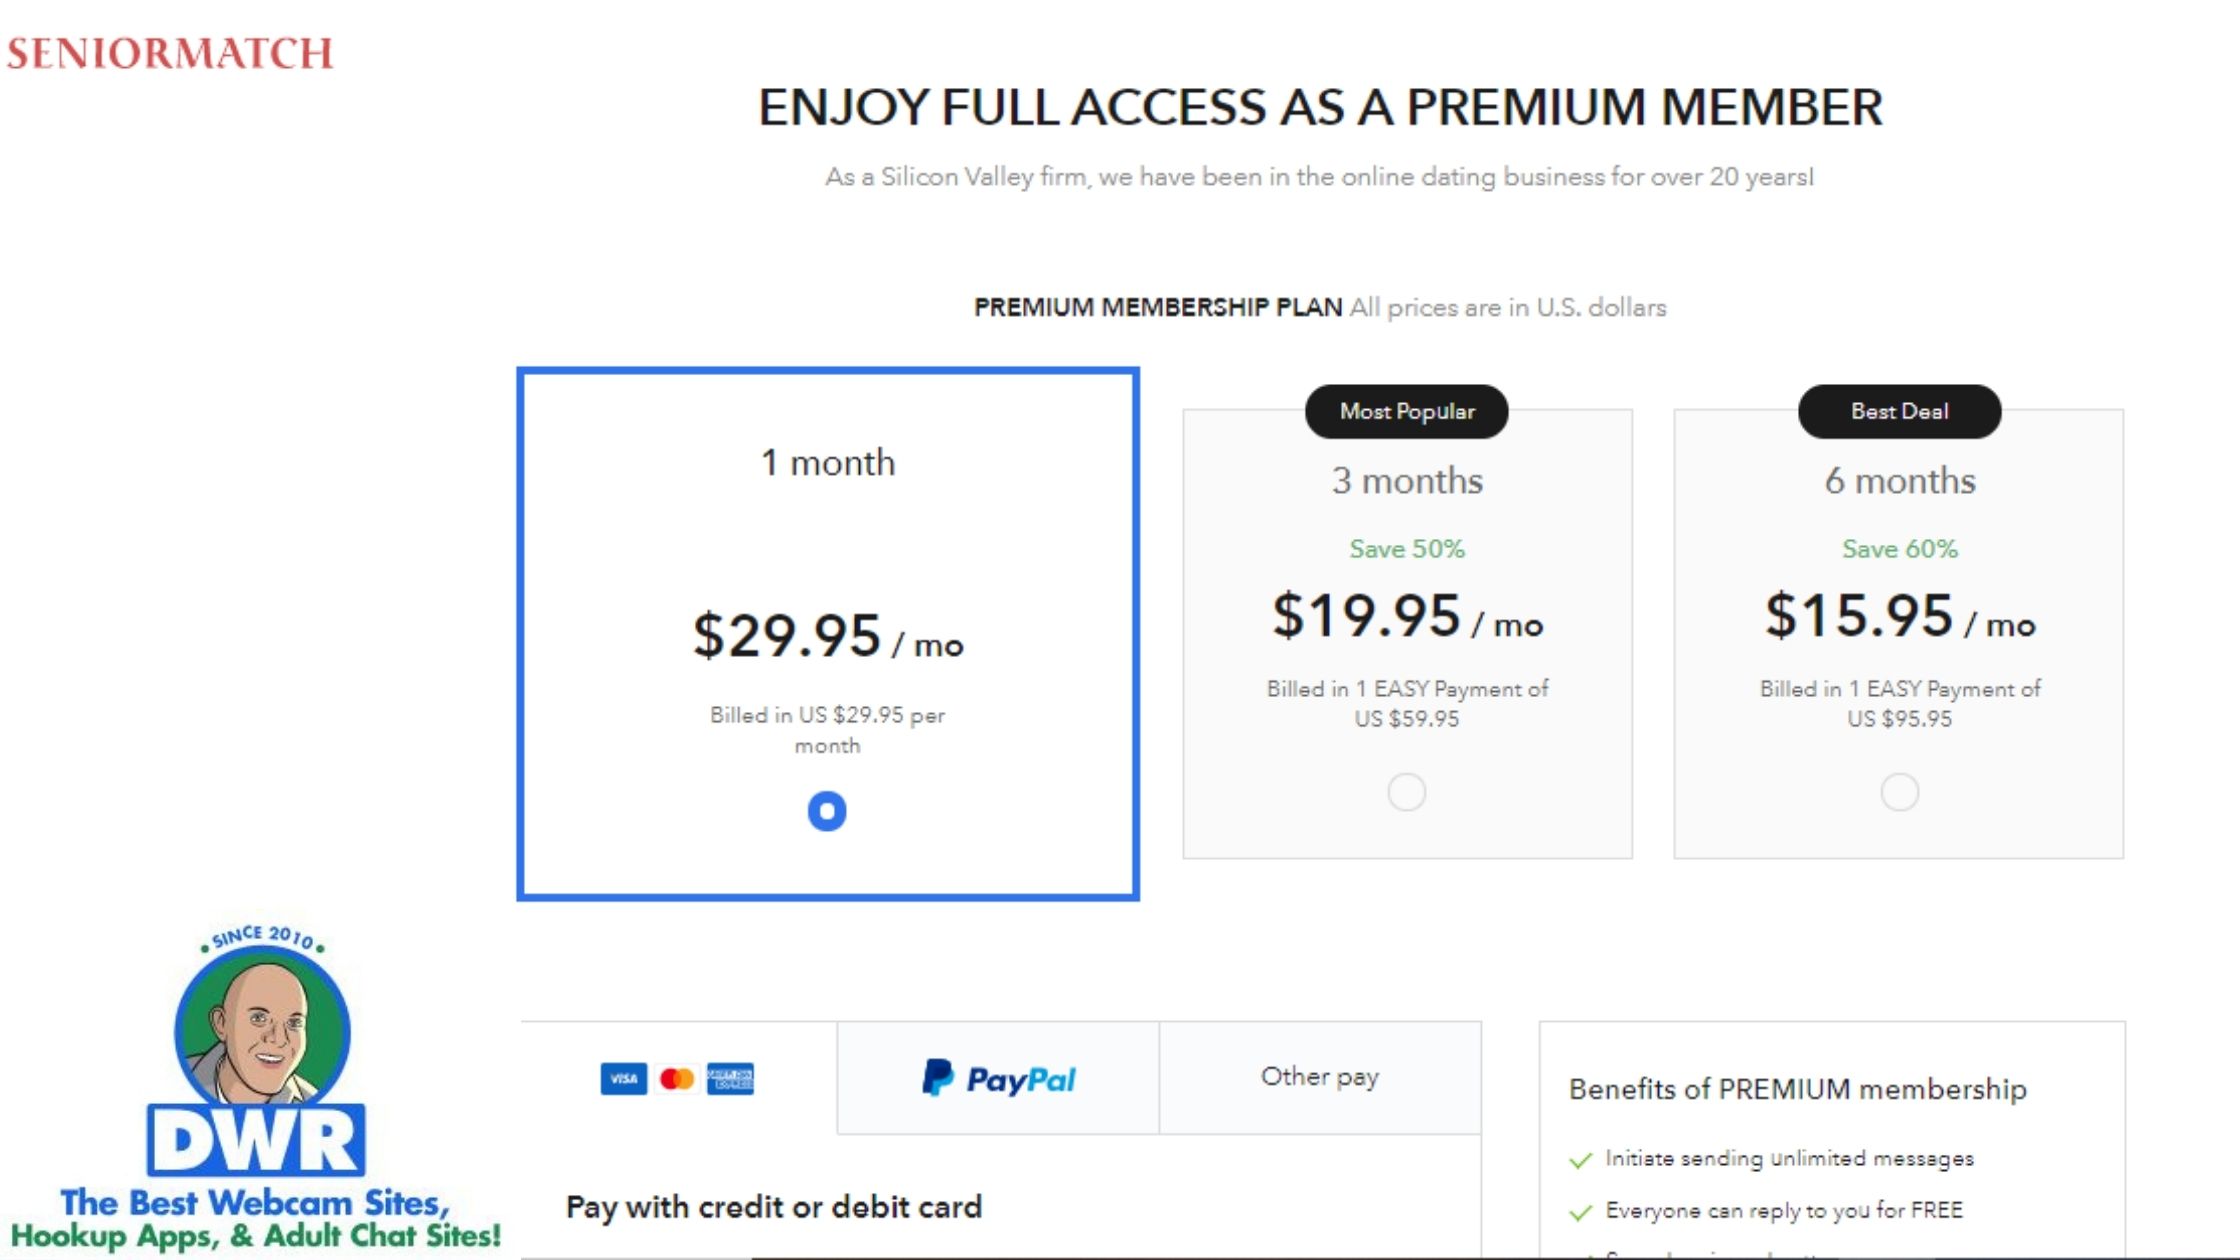Click the American Express card icon

pos(730,1079)
